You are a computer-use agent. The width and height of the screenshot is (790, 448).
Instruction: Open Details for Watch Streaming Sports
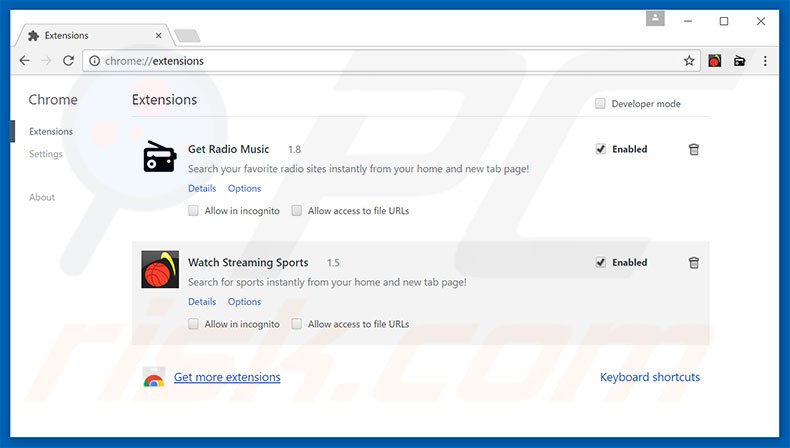tap(202, 302)
